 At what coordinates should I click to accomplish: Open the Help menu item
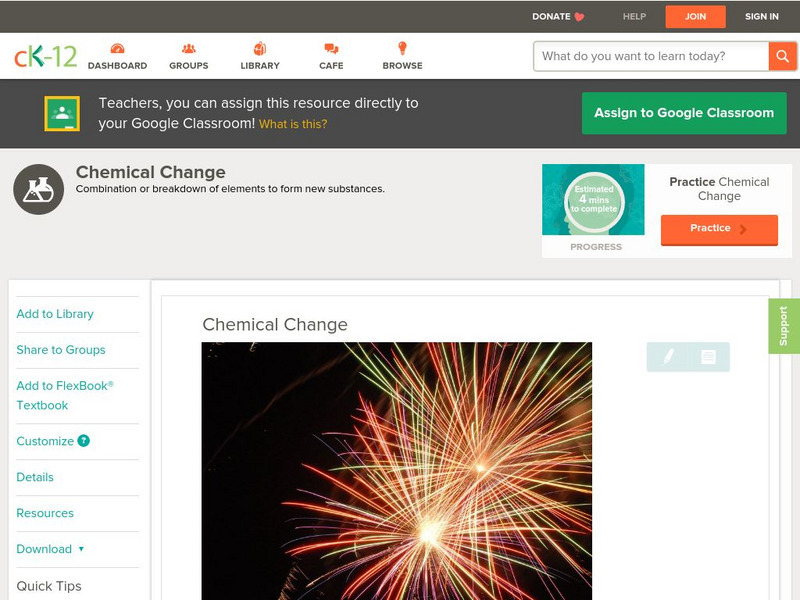pyautogui.click(x=634, y=16)
